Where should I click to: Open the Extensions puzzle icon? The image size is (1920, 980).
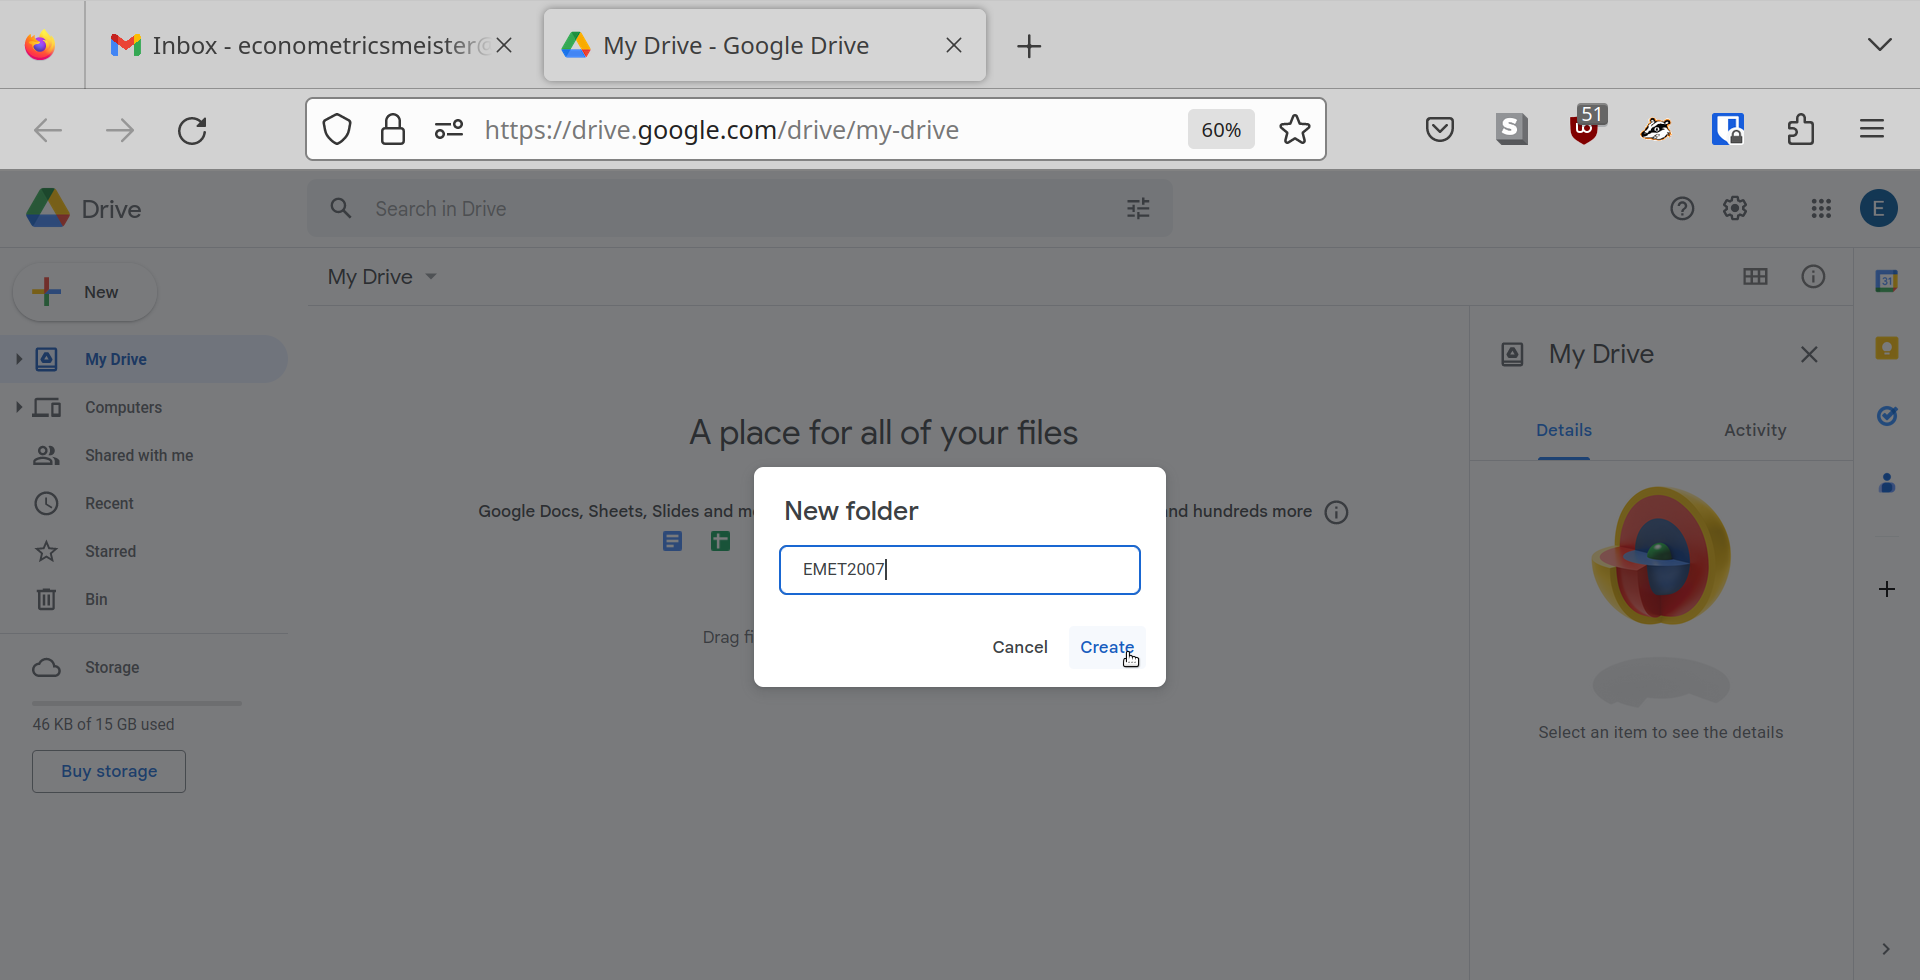tap(1801, 129)
